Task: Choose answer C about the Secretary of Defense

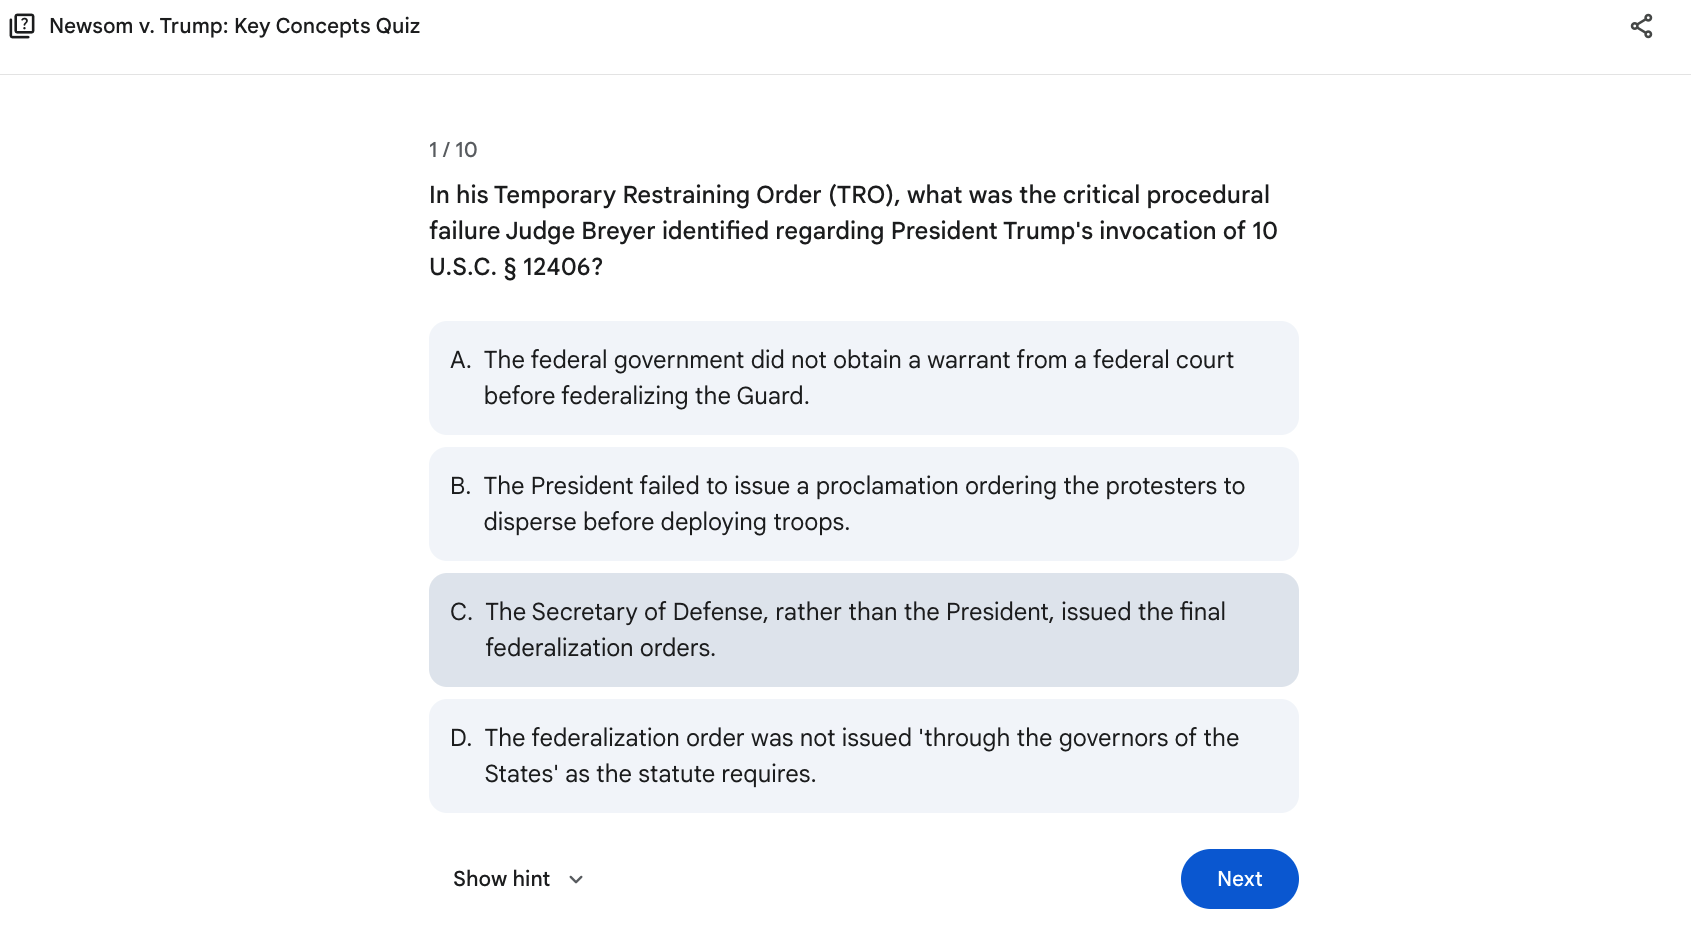Action: click(863, 630)
